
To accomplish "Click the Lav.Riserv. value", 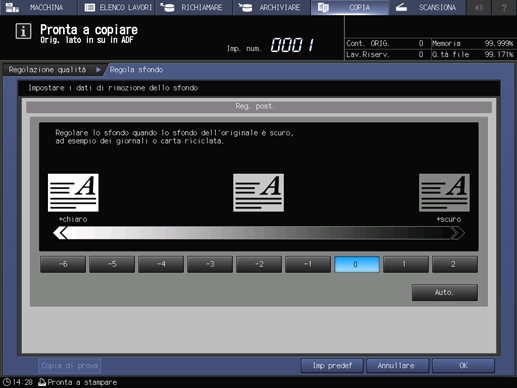I will [x=421, y=54].
